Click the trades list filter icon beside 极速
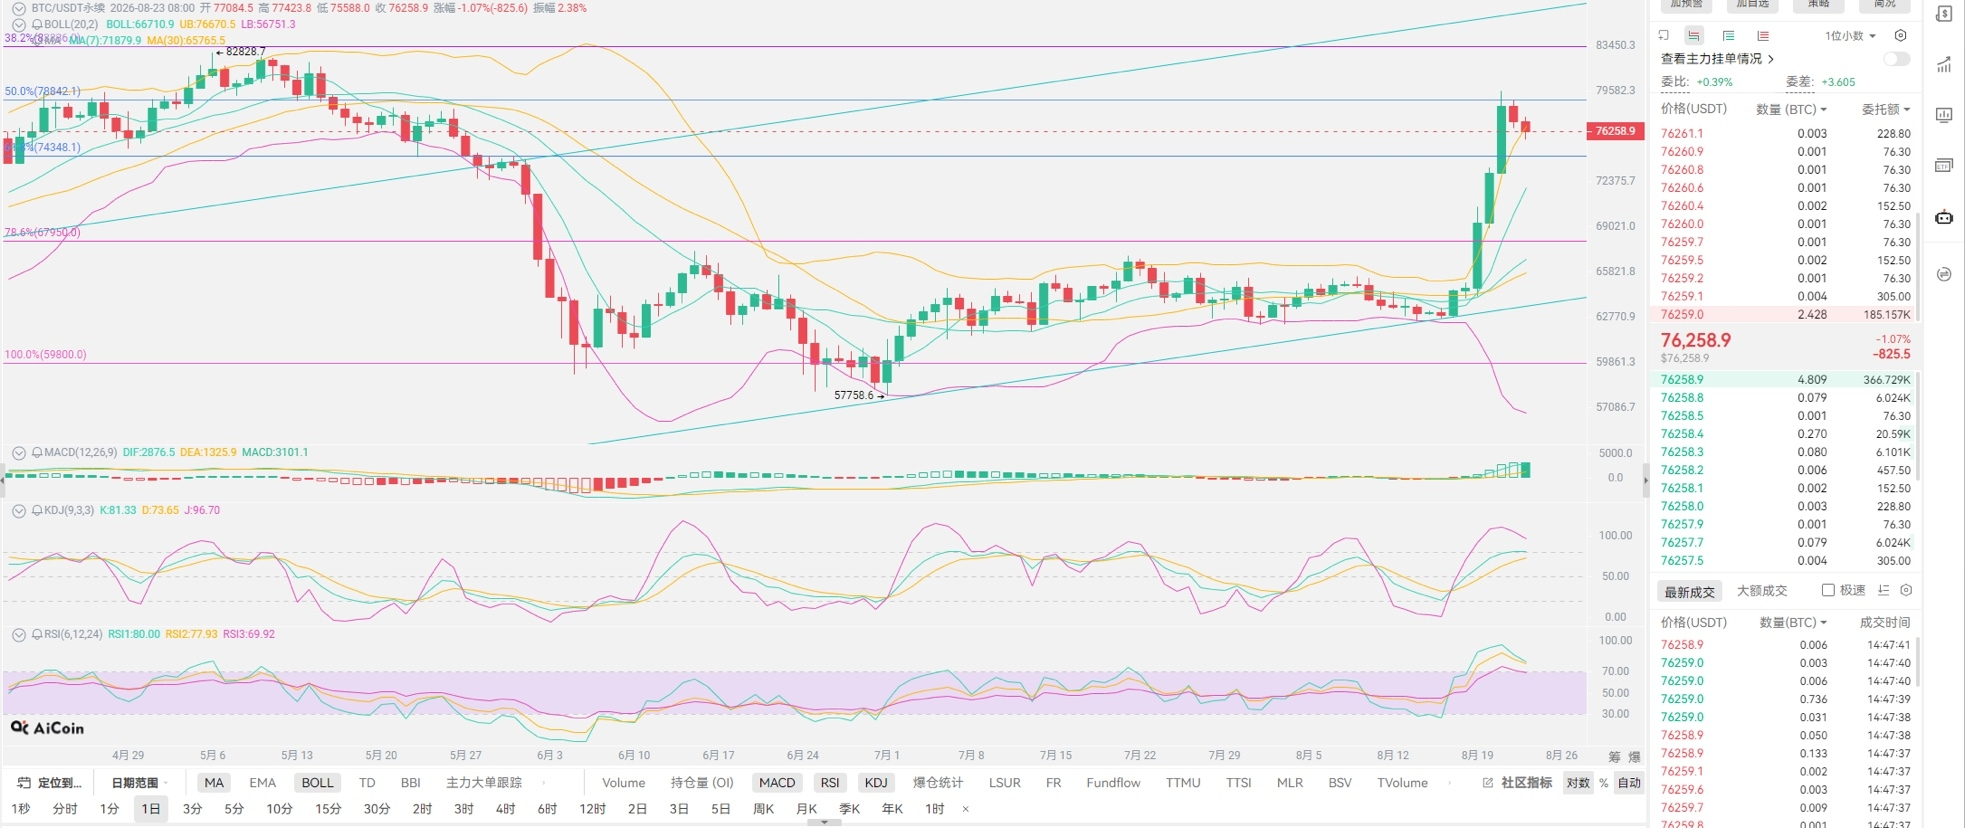 [x=1884, y=591]
